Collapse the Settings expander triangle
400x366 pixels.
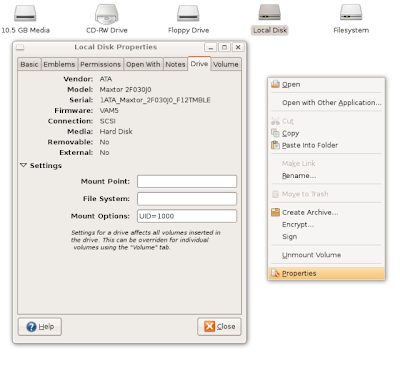[23, 165]
